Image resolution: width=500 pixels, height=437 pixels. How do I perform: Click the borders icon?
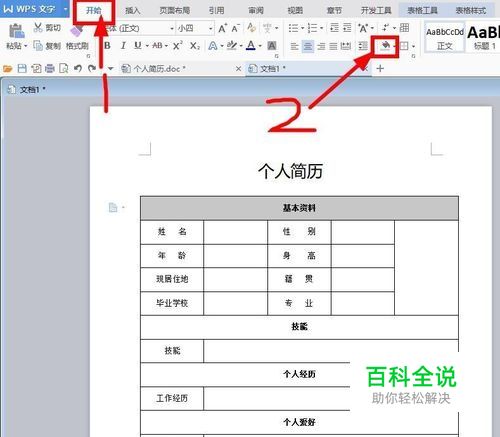point(404,46)
